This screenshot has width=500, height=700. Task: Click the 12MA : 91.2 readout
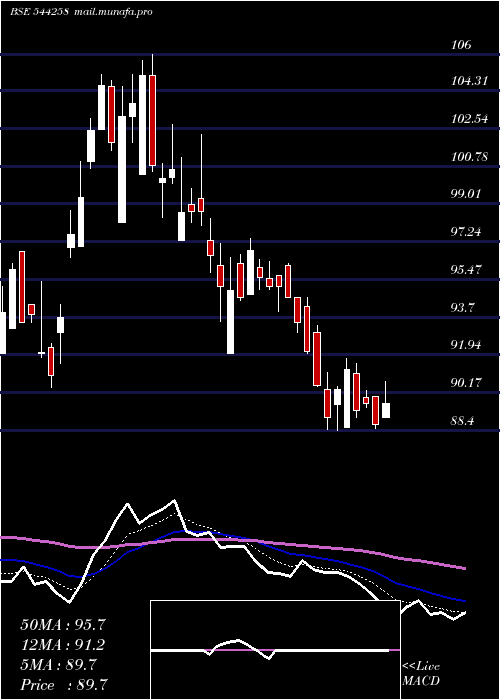click(63, 645)
